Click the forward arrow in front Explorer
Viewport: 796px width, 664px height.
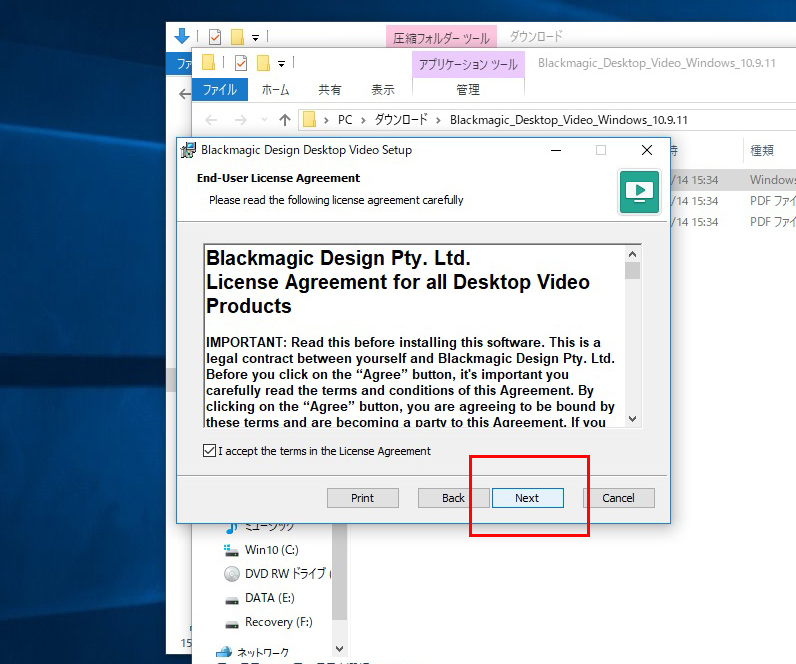(x=241, y=120)
